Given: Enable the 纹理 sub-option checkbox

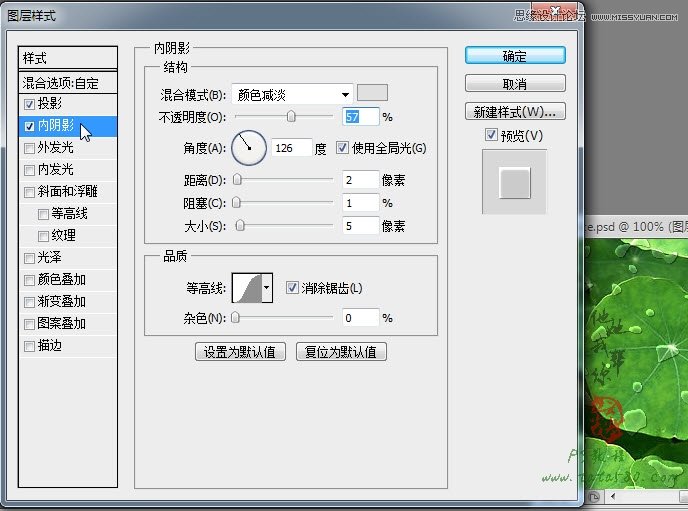Looking at the screenshot, I should click(x=43, y=236).
